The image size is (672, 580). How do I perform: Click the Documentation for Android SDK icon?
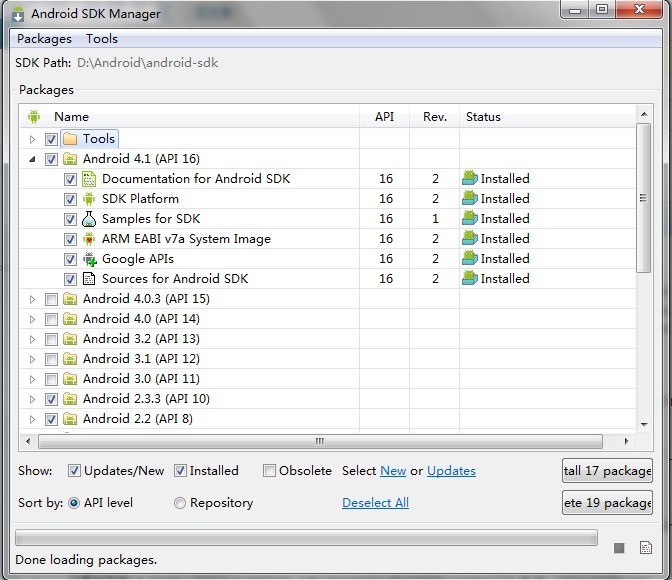[x=89, y=179]
